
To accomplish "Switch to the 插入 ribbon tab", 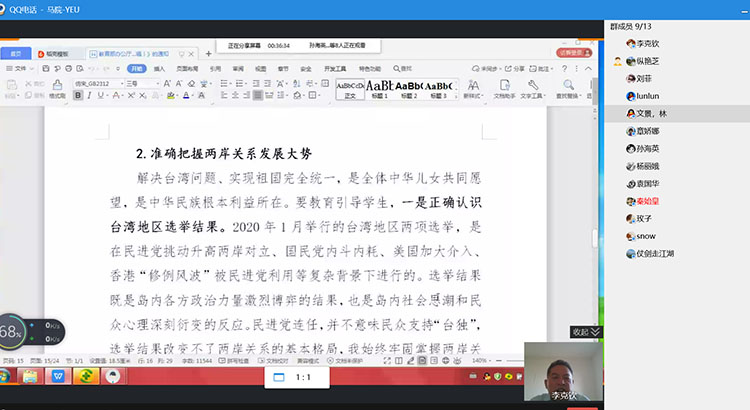I will (160, 68).
